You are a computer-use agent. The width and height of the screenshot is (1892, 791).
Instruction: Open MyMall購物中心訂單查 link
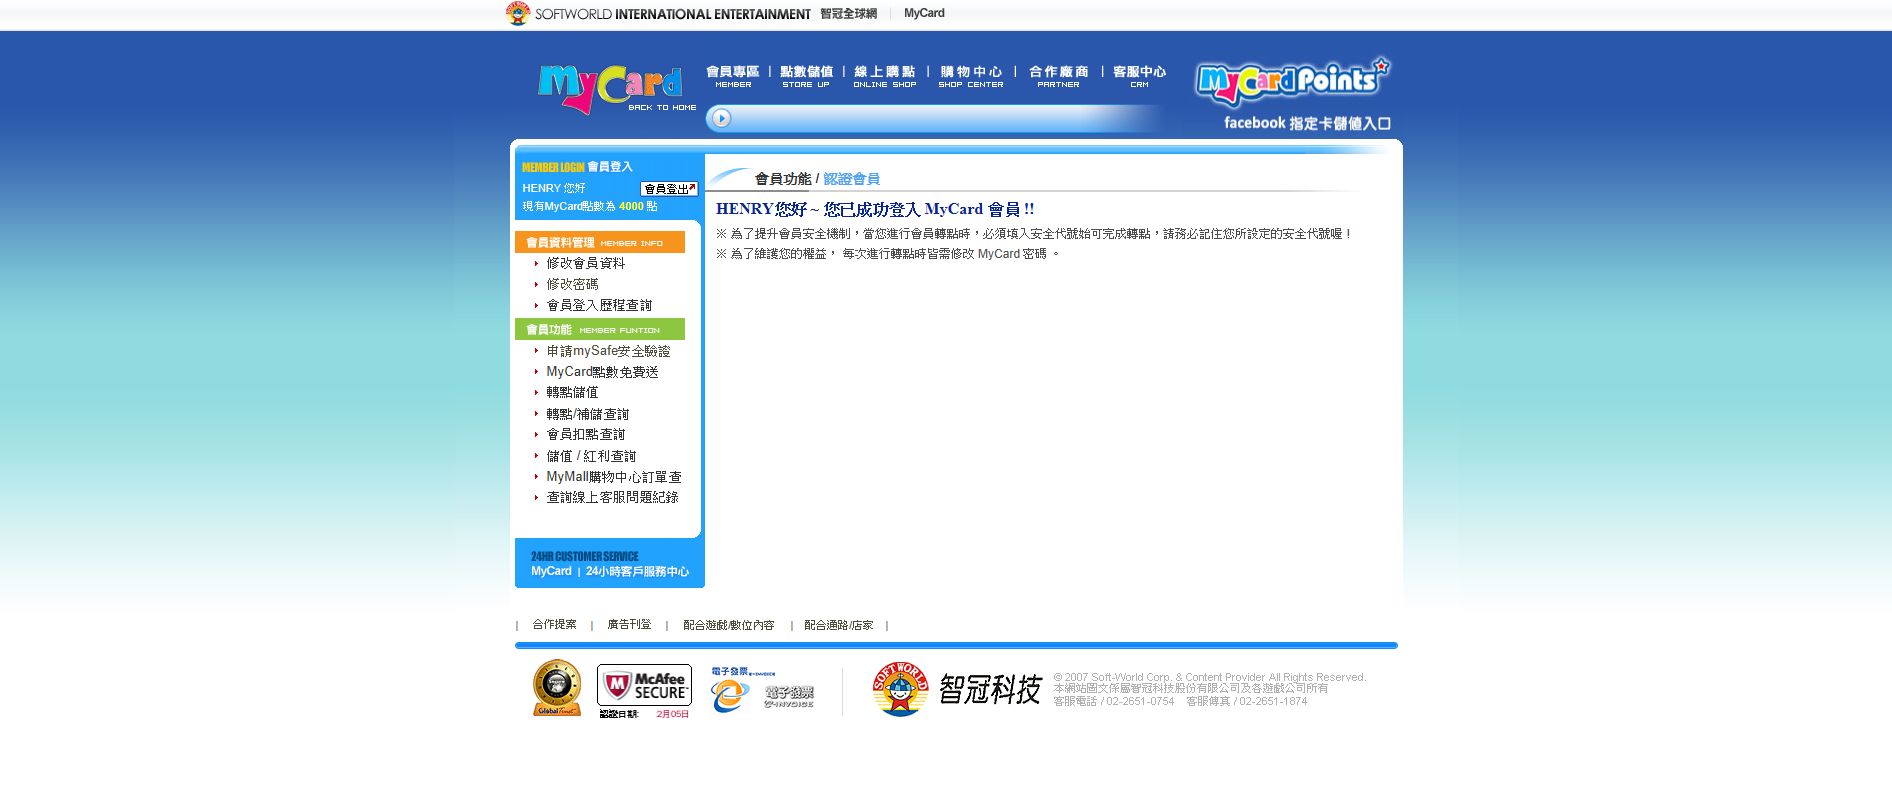point(614,477)
